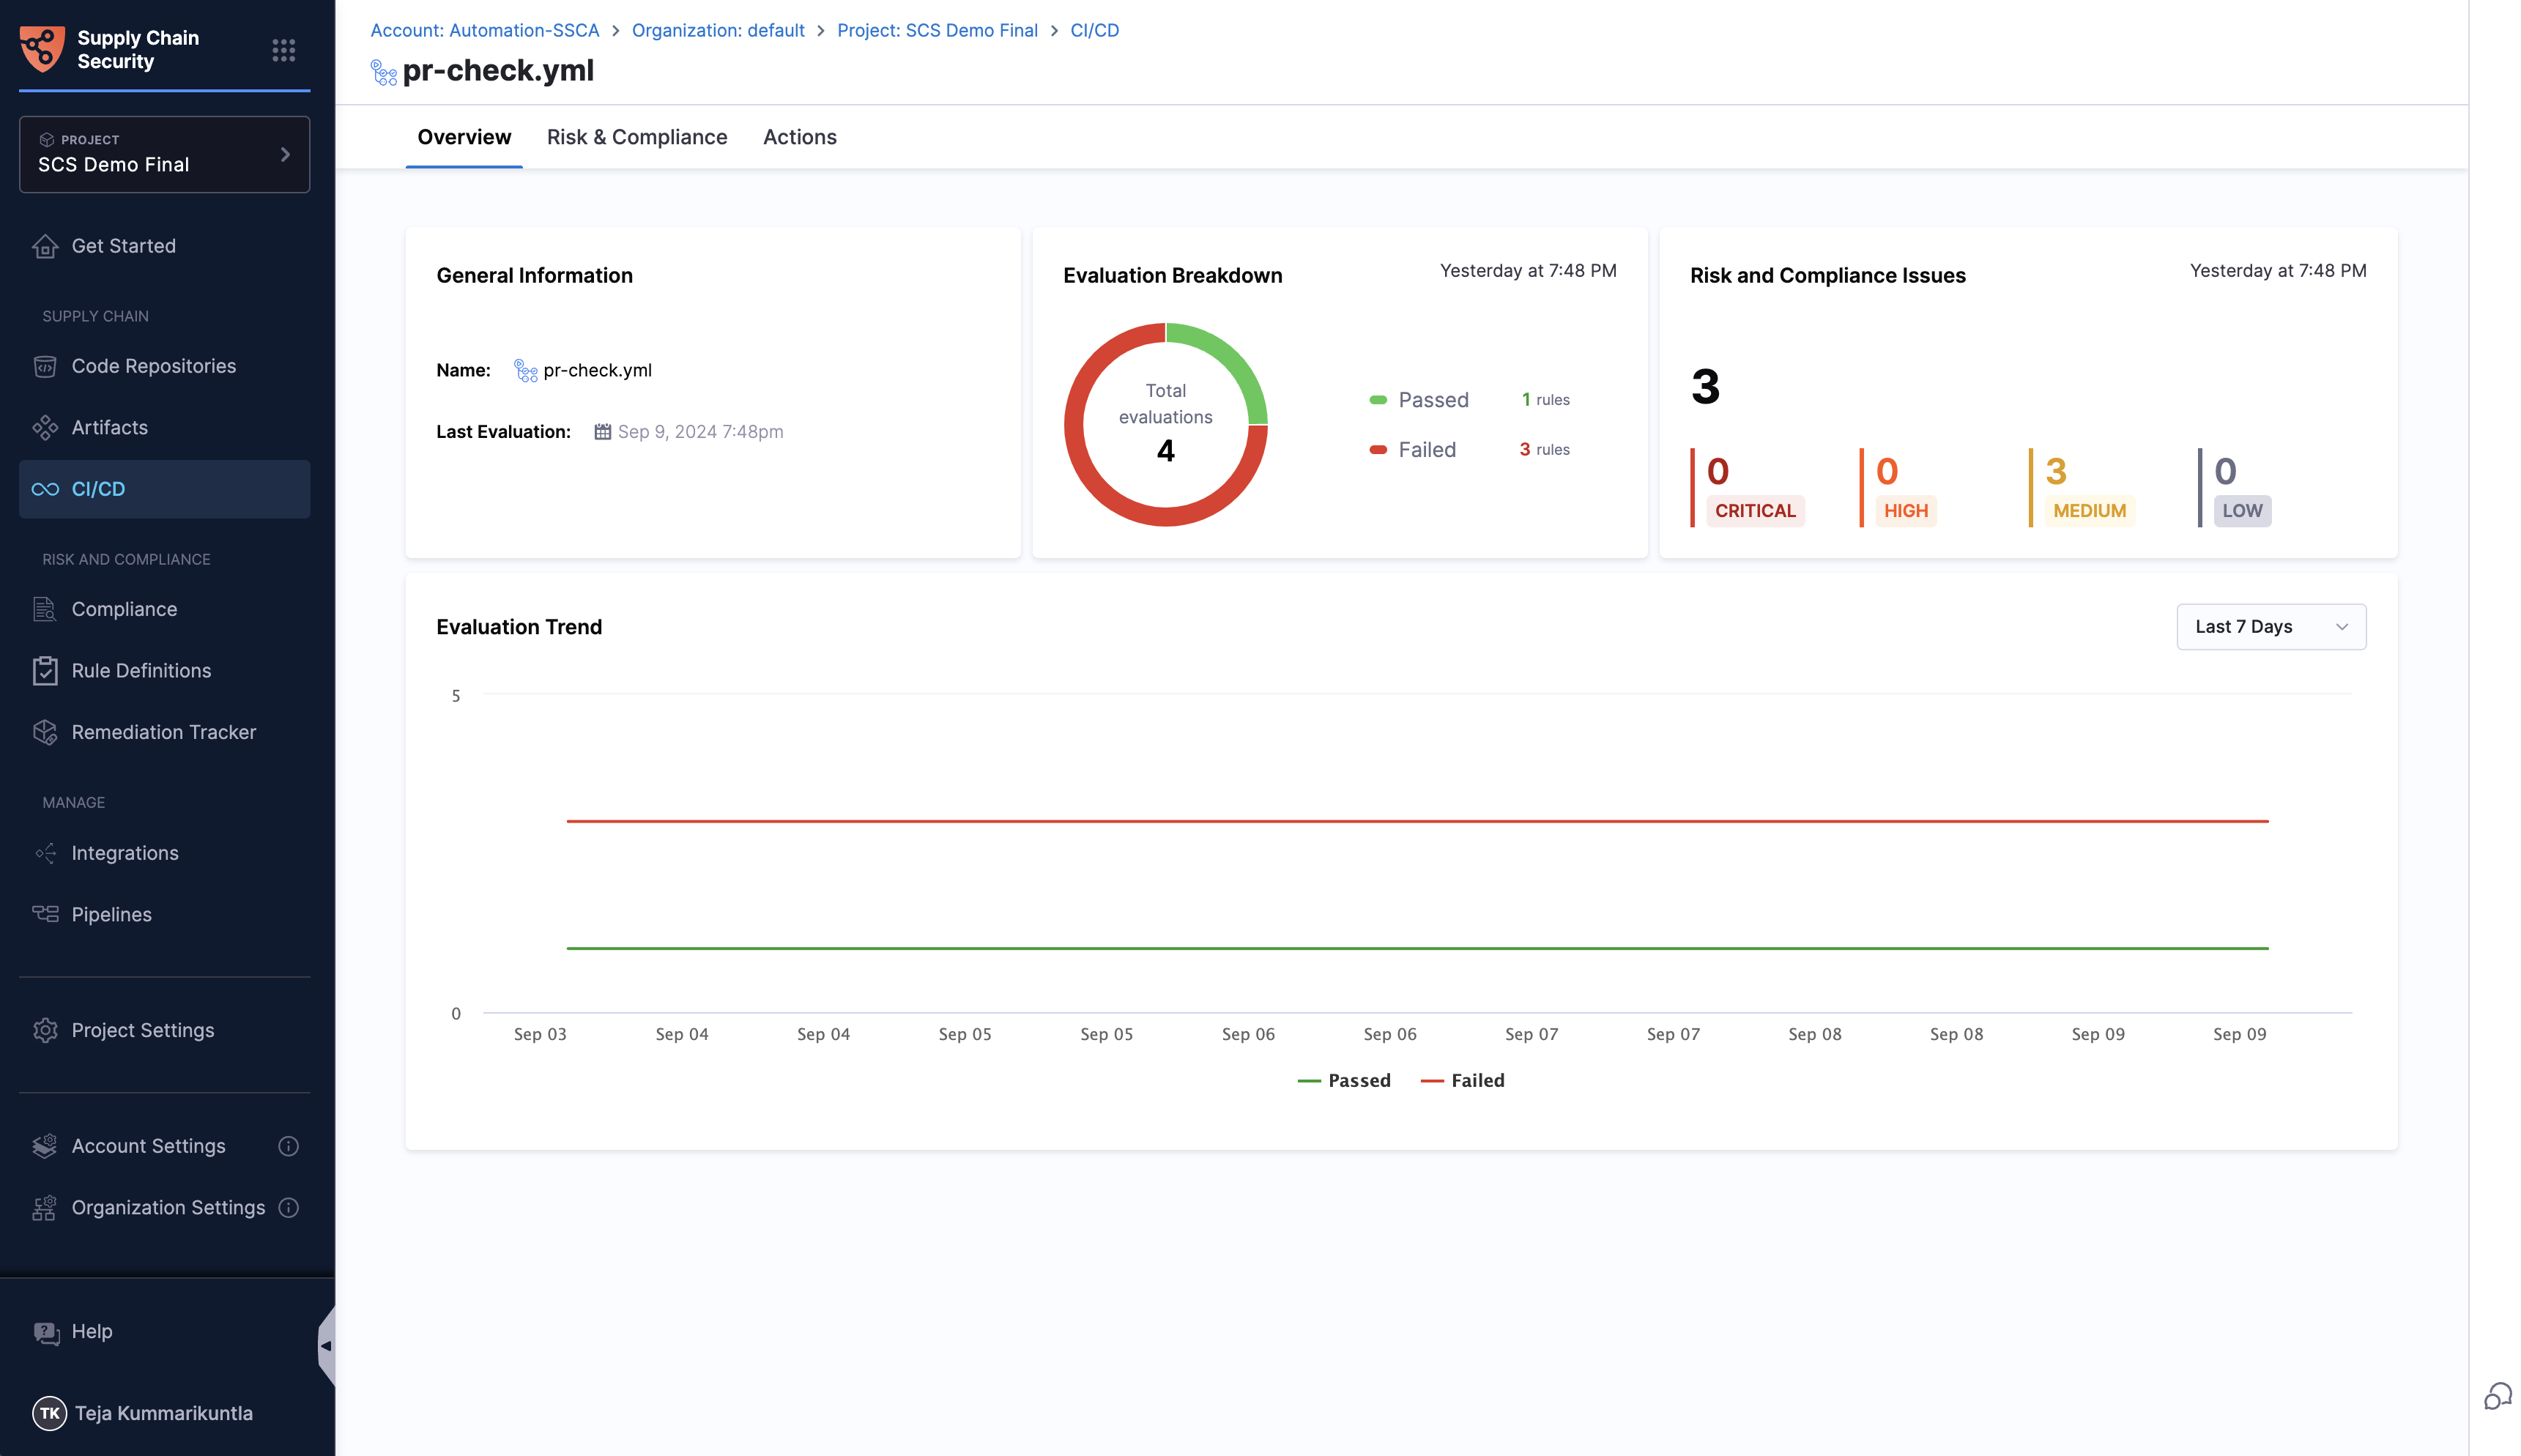The width and height of the screenshot is (2521, 1456).
Task: Expand the SCS Demo Final project selector
Action: (x=164, y=154)
